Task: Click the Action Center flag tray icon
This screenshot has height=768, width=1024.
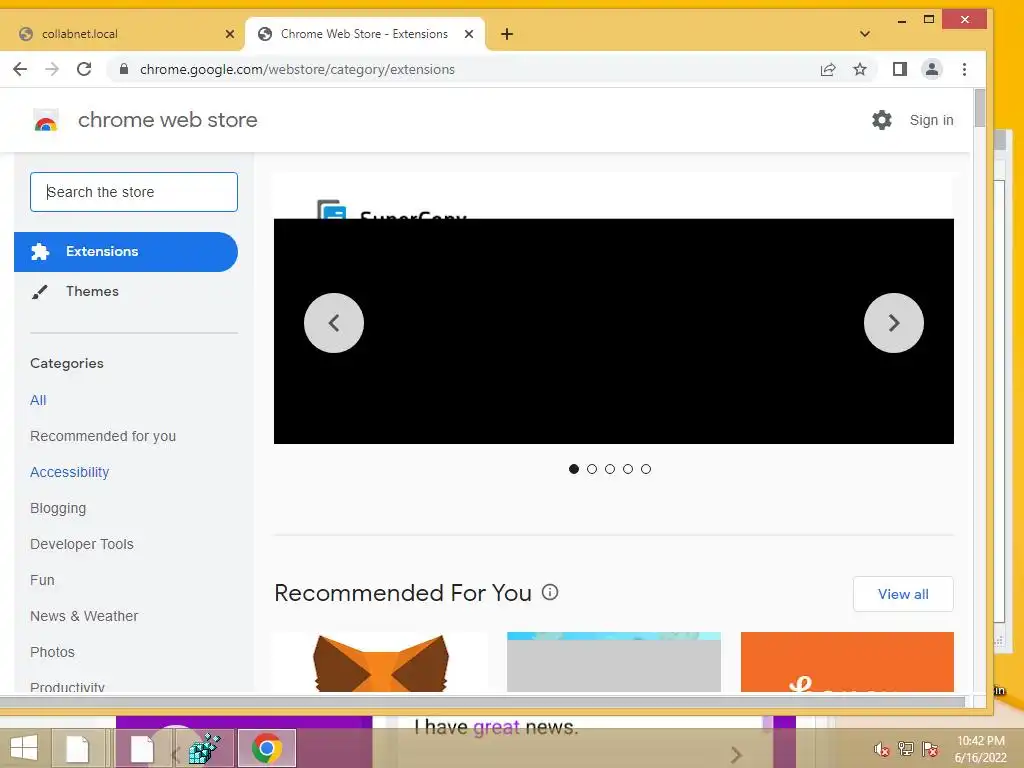Action: (930, 749)
